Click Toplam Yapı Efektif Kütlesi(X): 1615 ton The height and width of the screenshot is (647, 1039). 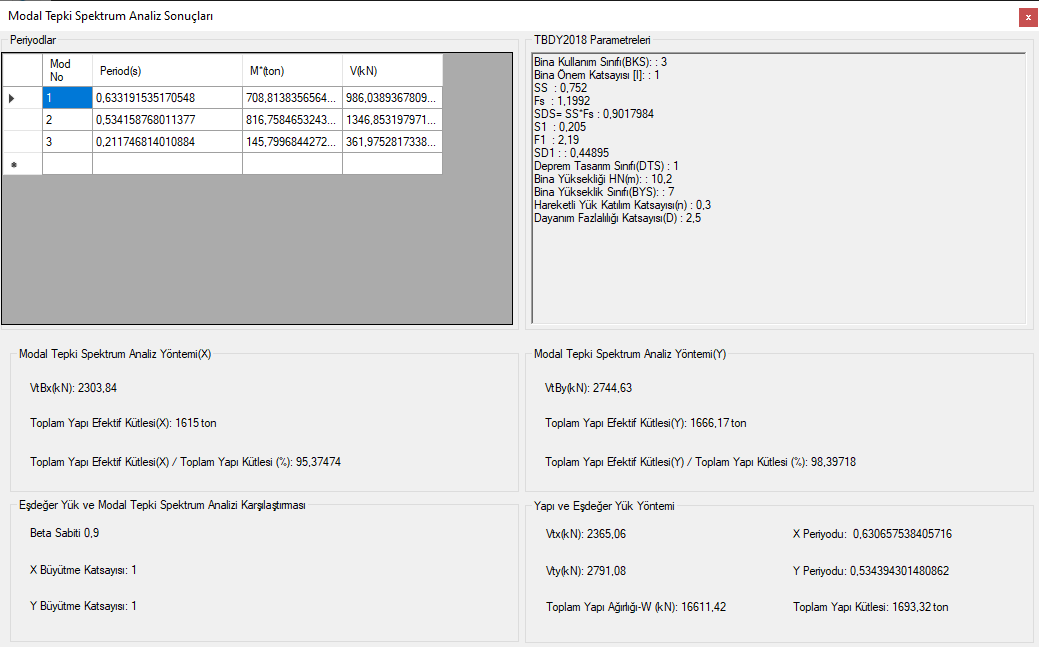click(x=123, y=423)
